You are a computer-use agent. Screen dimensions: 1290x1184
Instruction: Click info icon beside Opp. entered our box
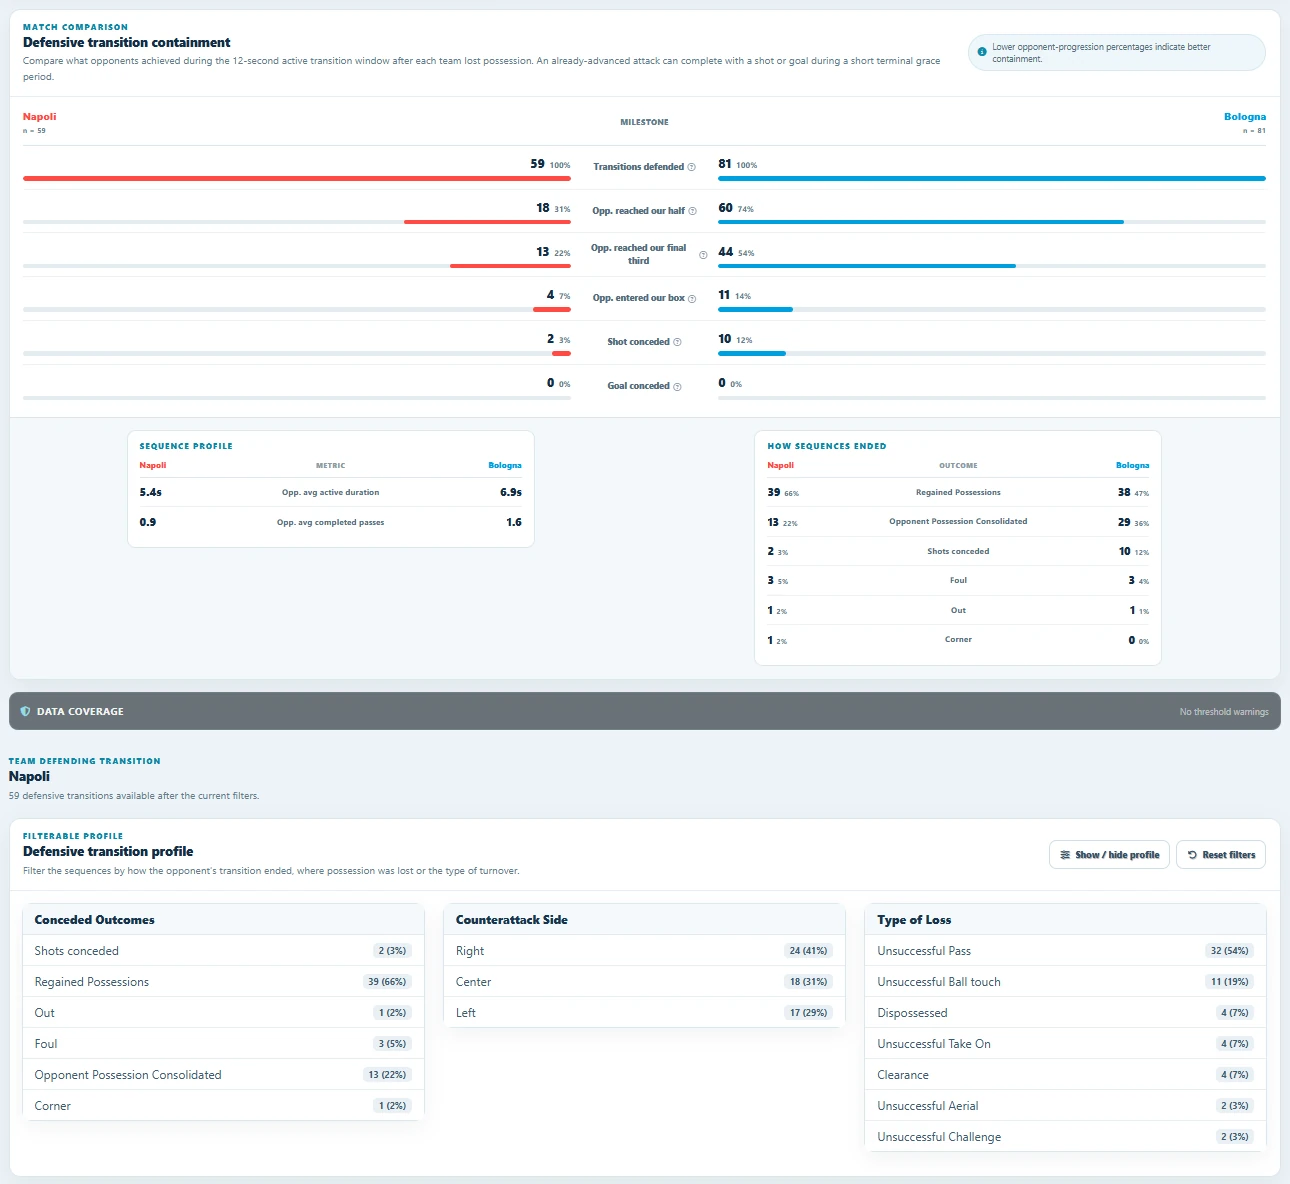click(x=692, y=299)
